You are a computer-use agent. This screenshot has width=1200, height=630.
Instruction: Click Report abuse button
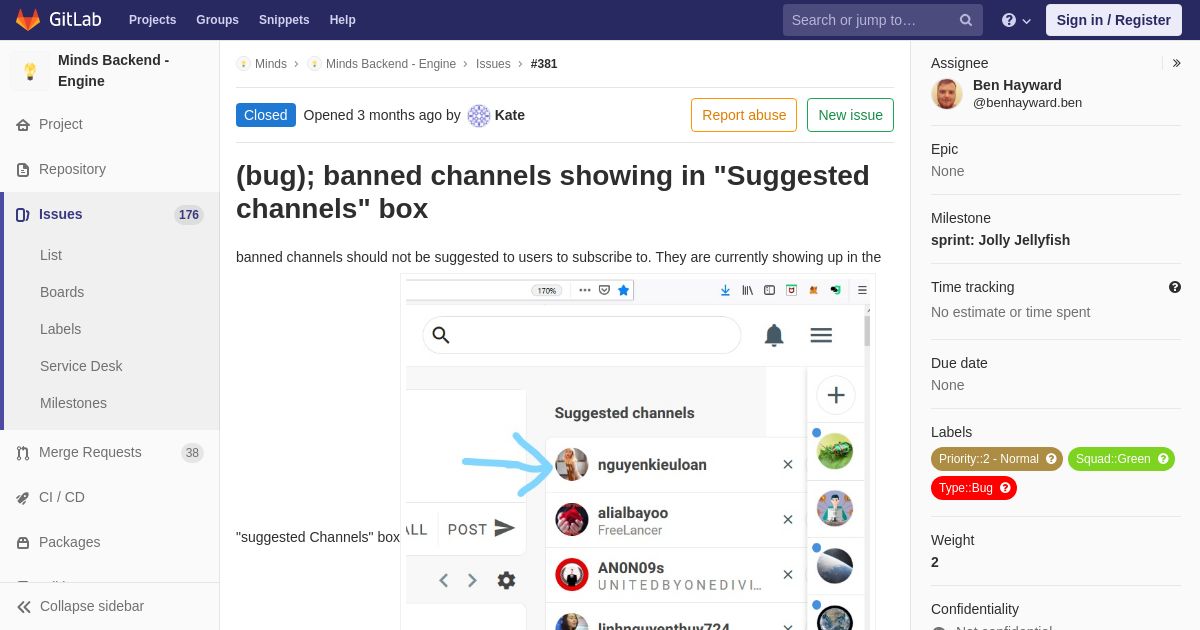(744, 115)
